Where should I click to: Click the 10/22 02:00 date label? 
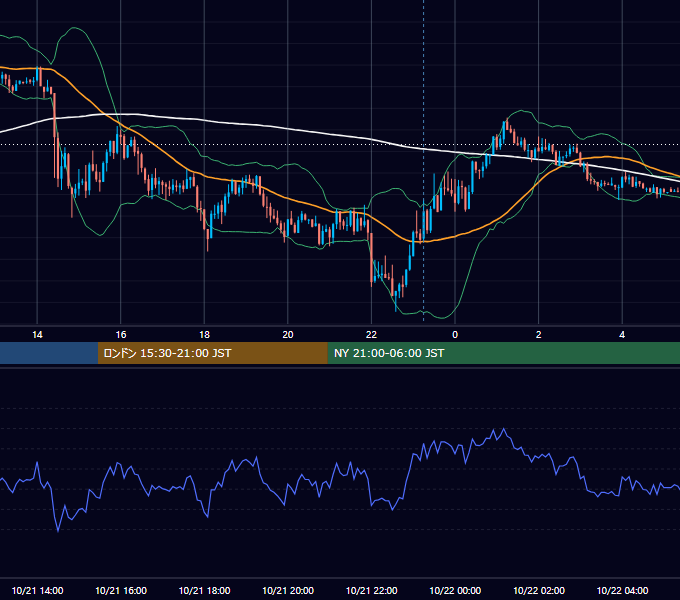click(x=539, y=590)
